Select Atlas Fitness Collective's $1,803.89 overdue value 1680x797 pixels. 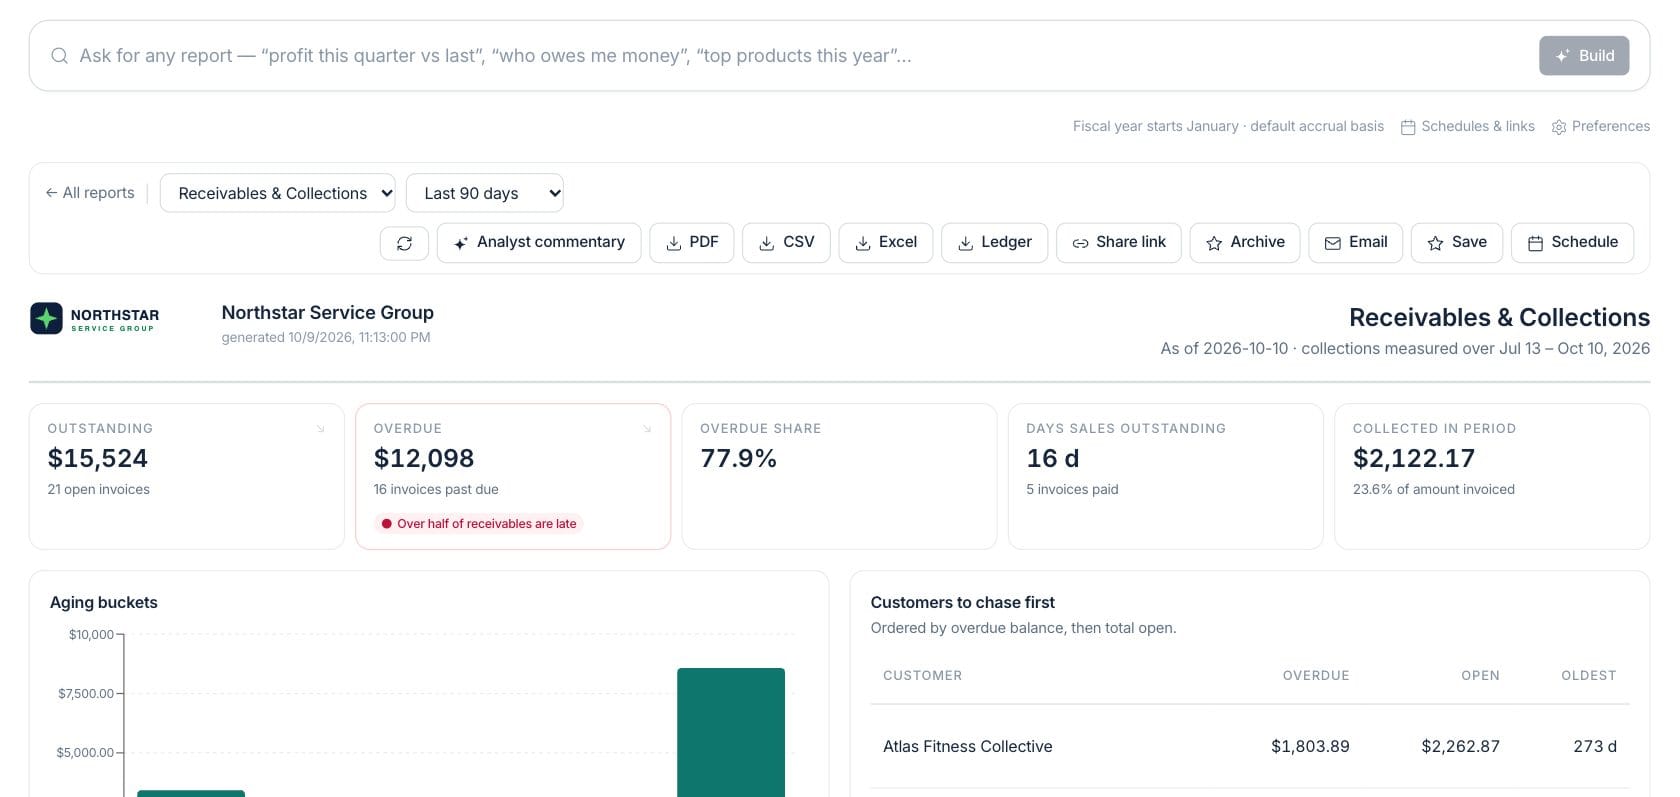coord(1310,746)
